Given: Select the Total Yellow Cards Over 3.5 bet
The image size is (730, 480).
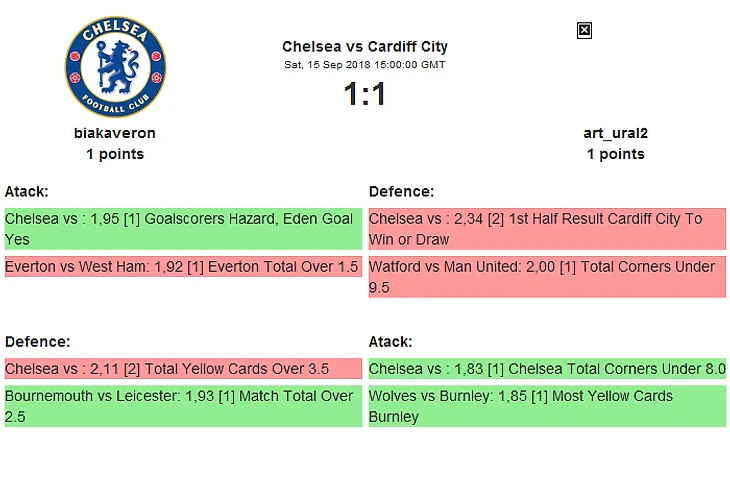Looking at the screenshot, I should [x=182, y=369].
